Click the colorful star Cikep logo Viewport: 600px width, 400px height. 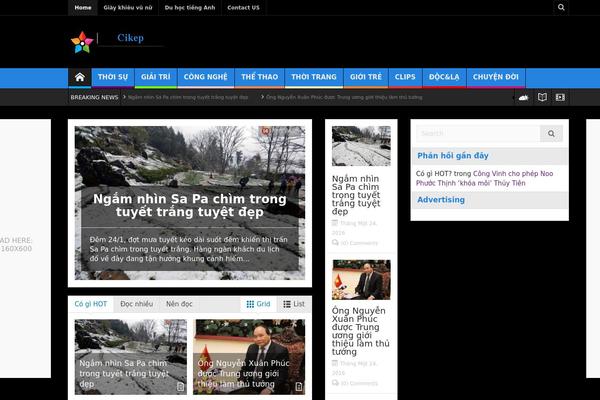point(82,42)
